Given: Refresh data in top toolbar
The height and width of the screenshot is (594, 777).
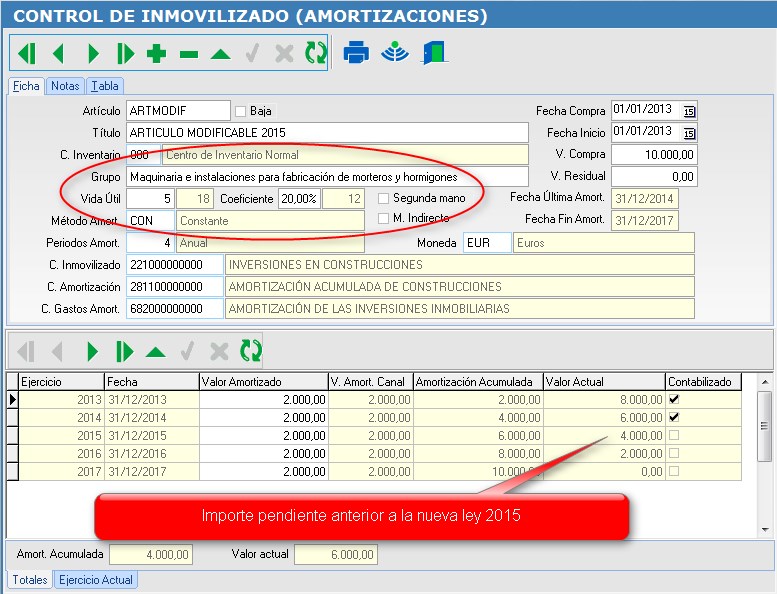Looking at the screenshot, I should 316,54.
